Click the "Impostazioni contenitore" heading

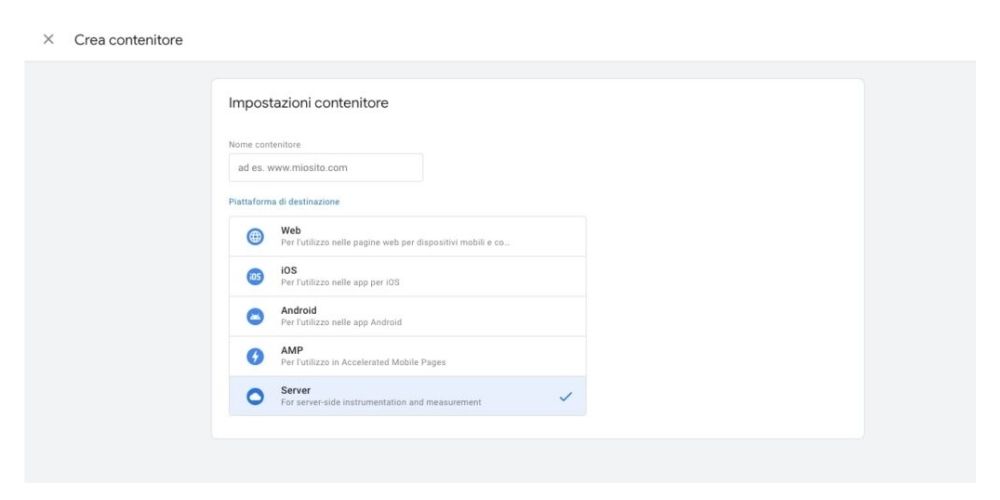coord(309,103)
